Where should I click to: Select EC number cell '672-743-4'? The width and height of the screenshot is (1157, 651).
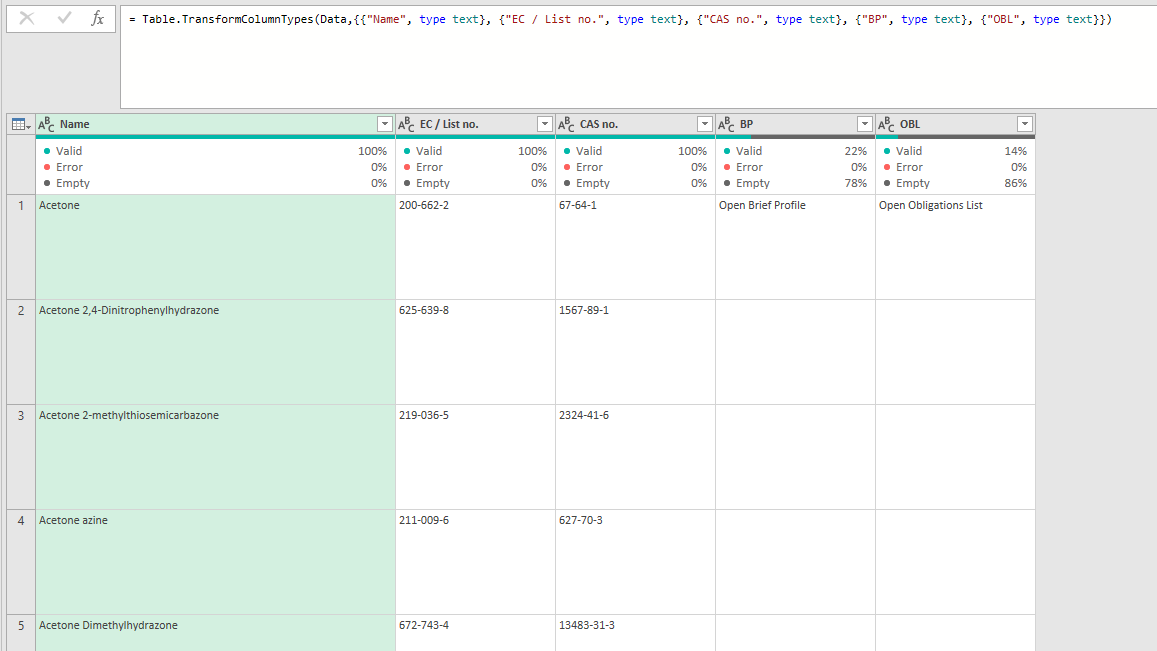coord(475,633)
